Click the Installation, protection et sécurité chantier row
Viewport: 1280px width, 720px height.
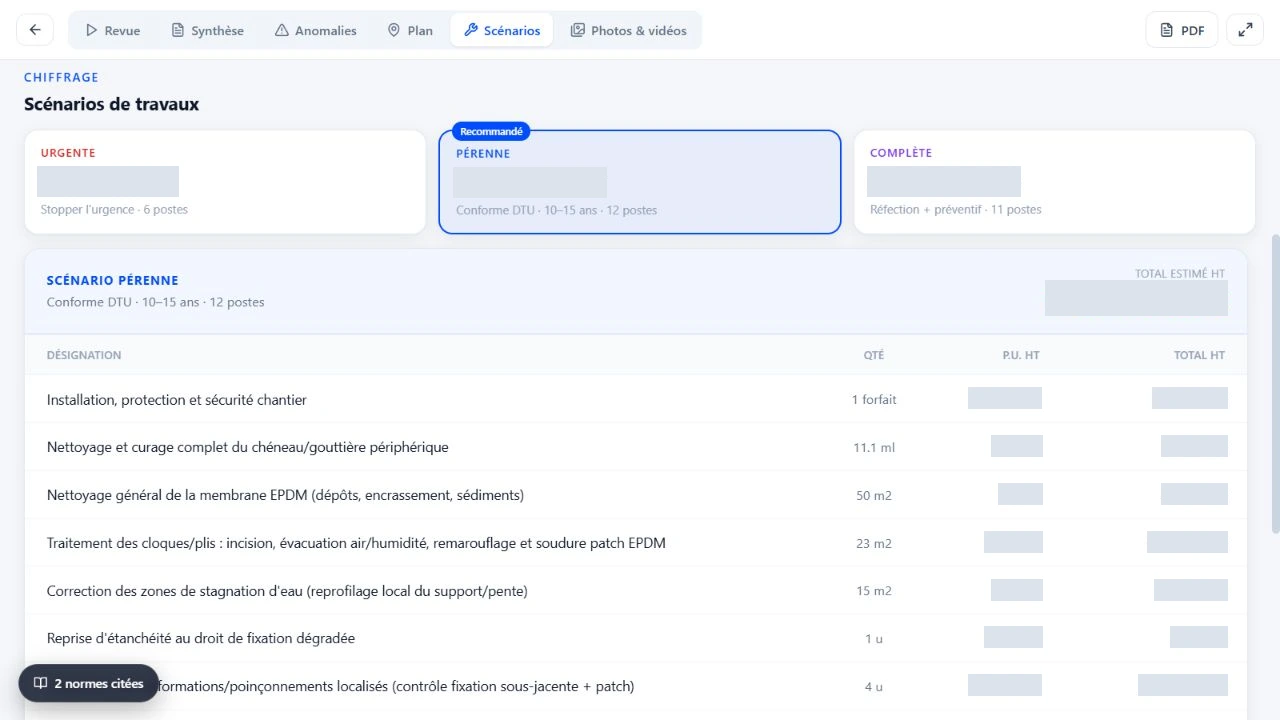636,399
